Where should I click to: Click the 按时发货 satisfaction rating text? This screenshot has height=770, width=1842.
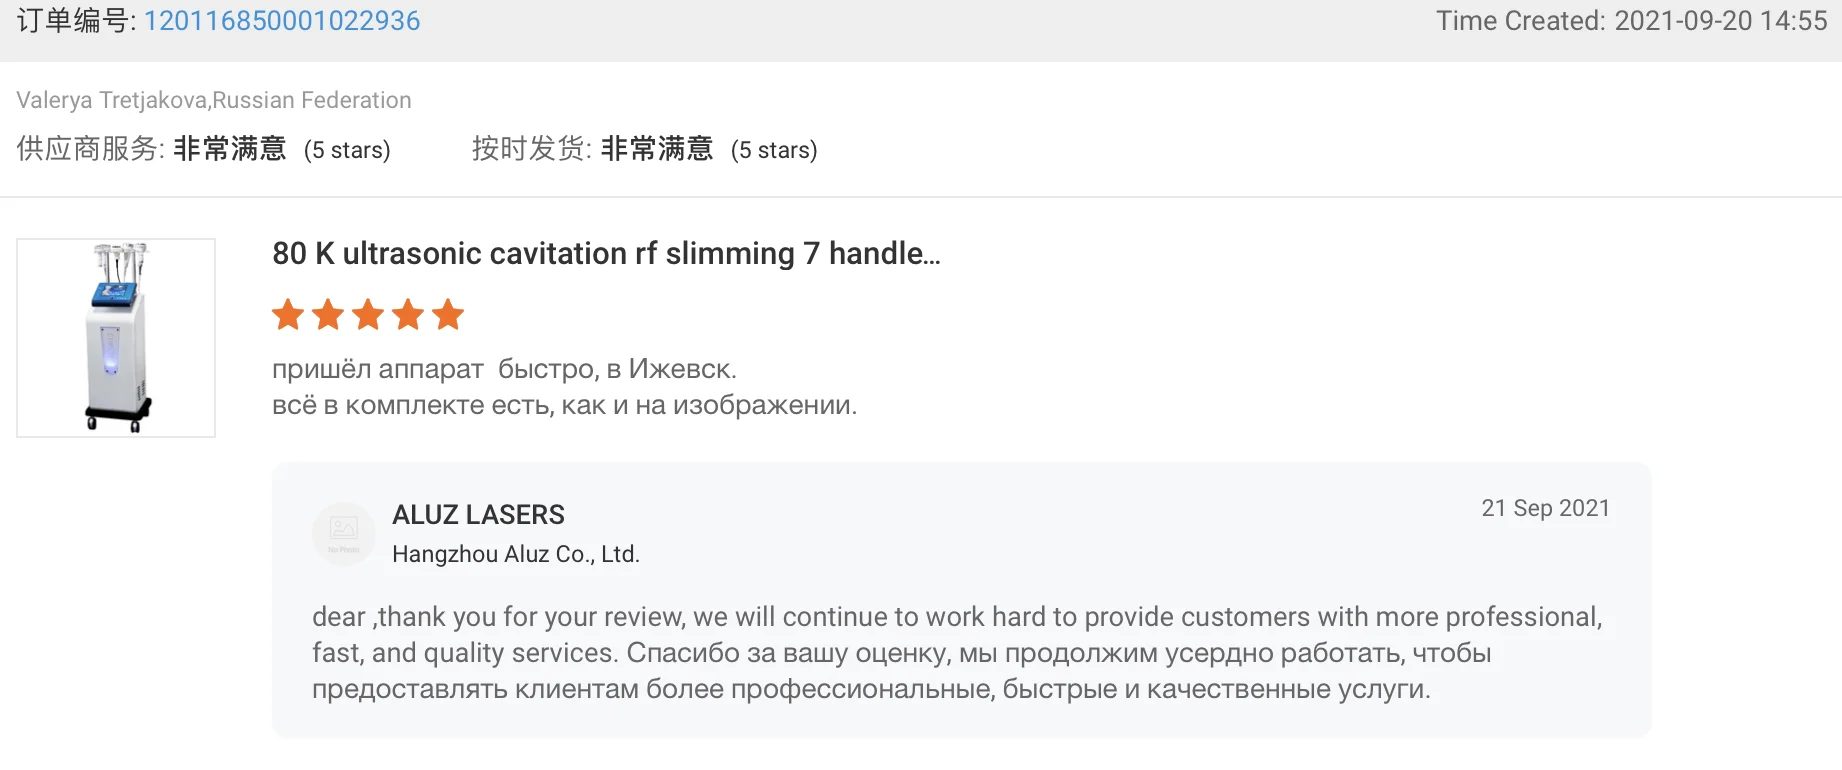tap(656, 149)
